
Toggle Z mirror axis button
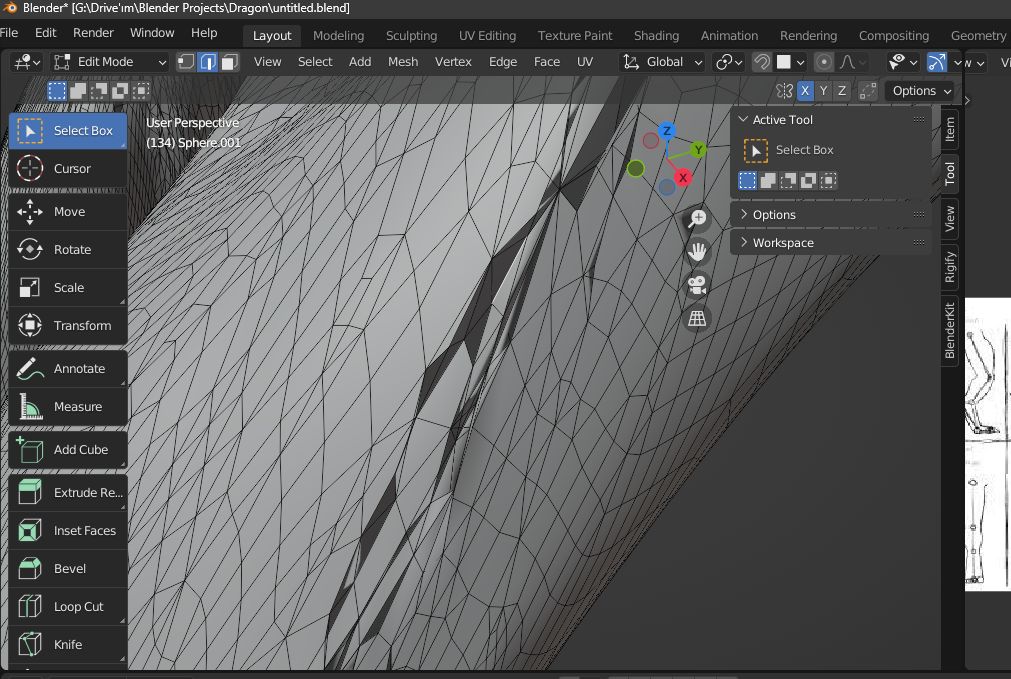point(842,91)
